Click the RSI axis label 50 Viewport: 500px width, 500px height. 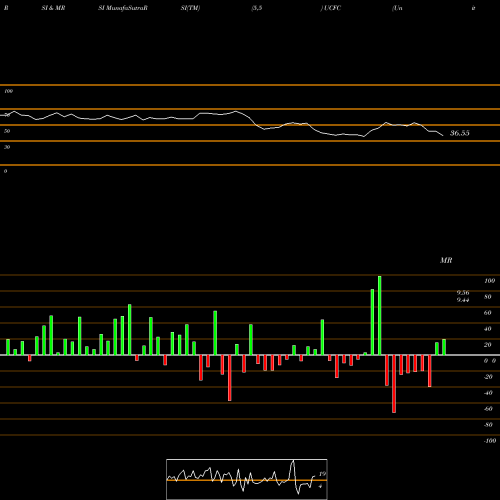(x=7, y=131)
